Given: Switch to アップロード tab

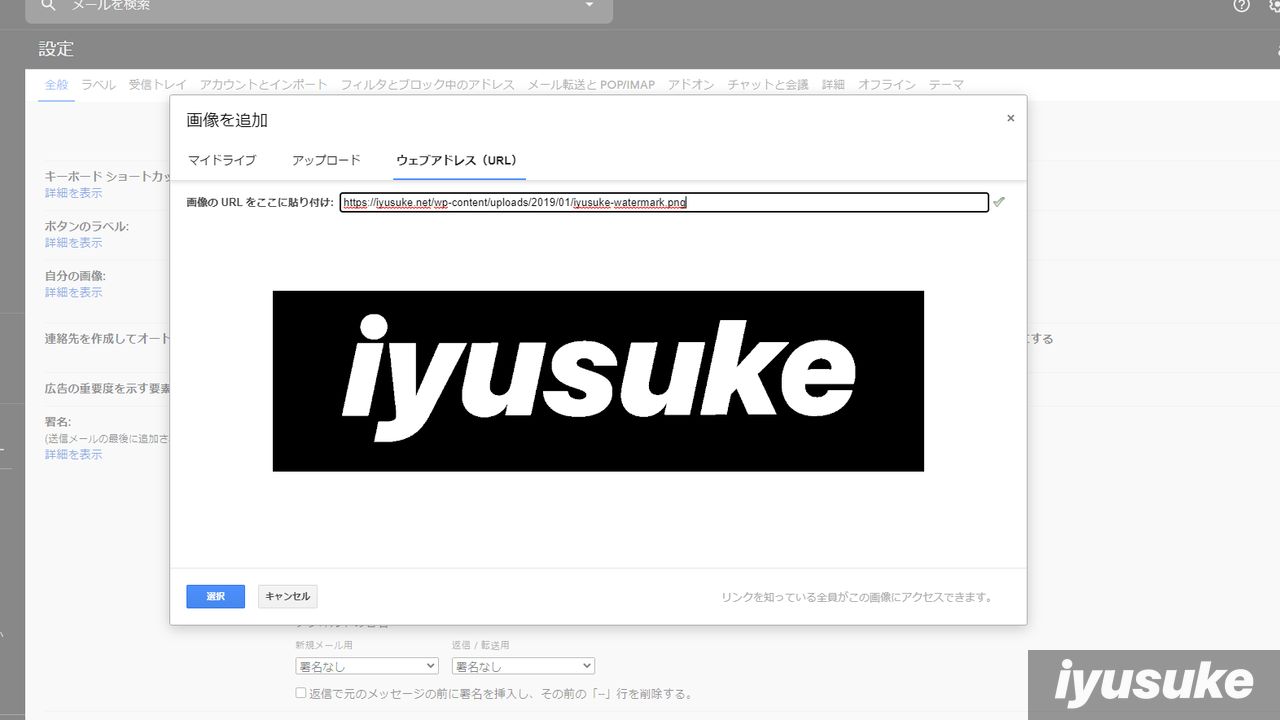Looking at the screenshot, I should coord(326,160).
